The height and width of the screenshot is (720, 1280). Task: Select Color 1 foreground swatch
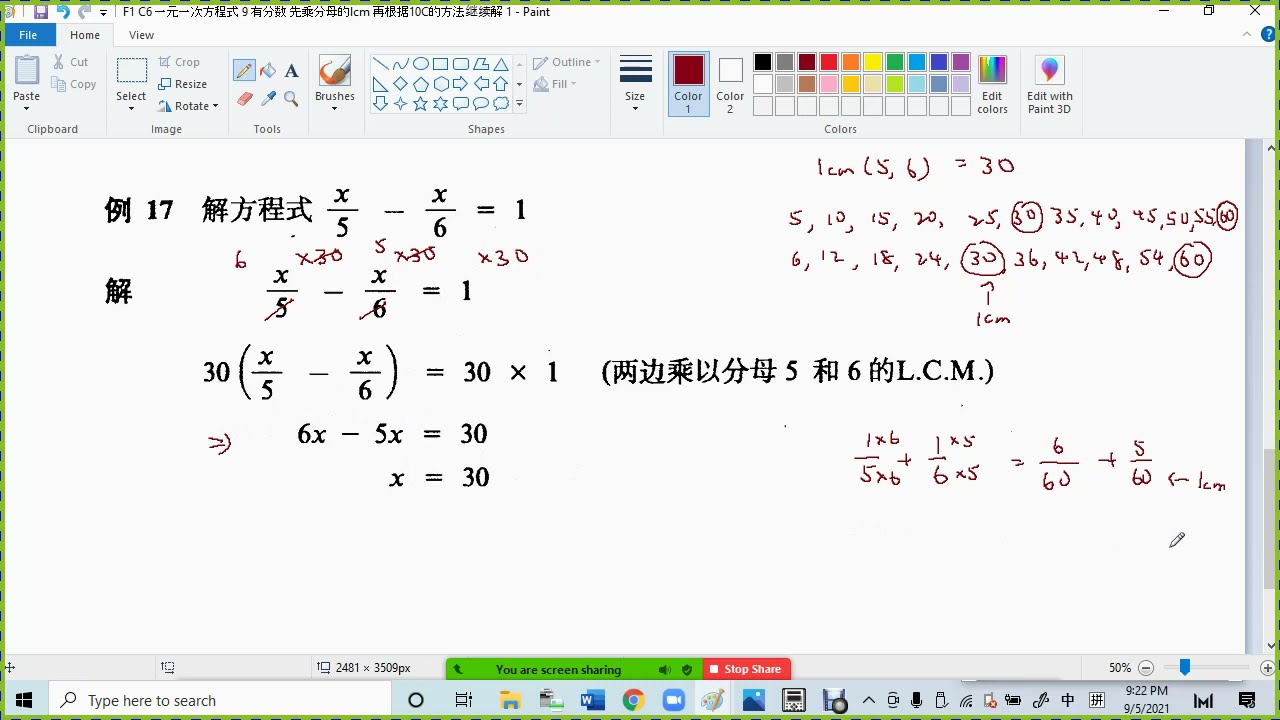pos(688,84)
